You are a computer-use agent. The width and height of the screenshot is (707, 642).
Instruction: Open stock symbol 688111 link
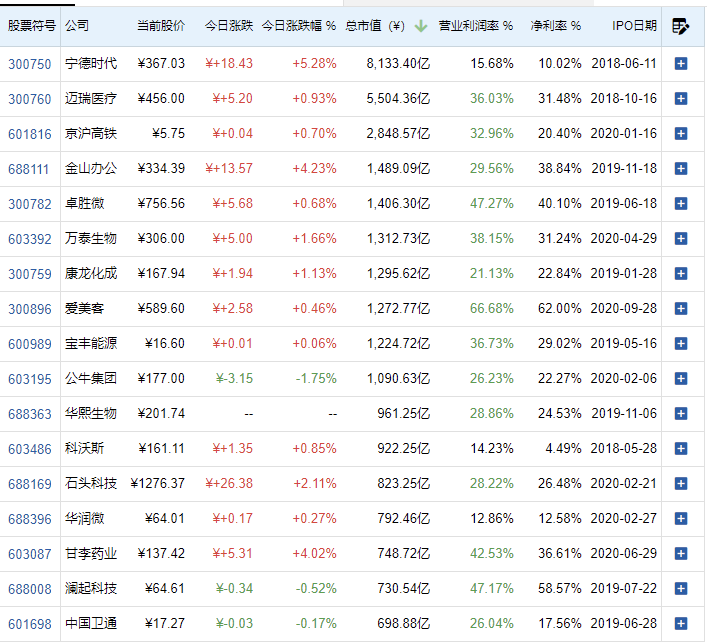(28, 169)
